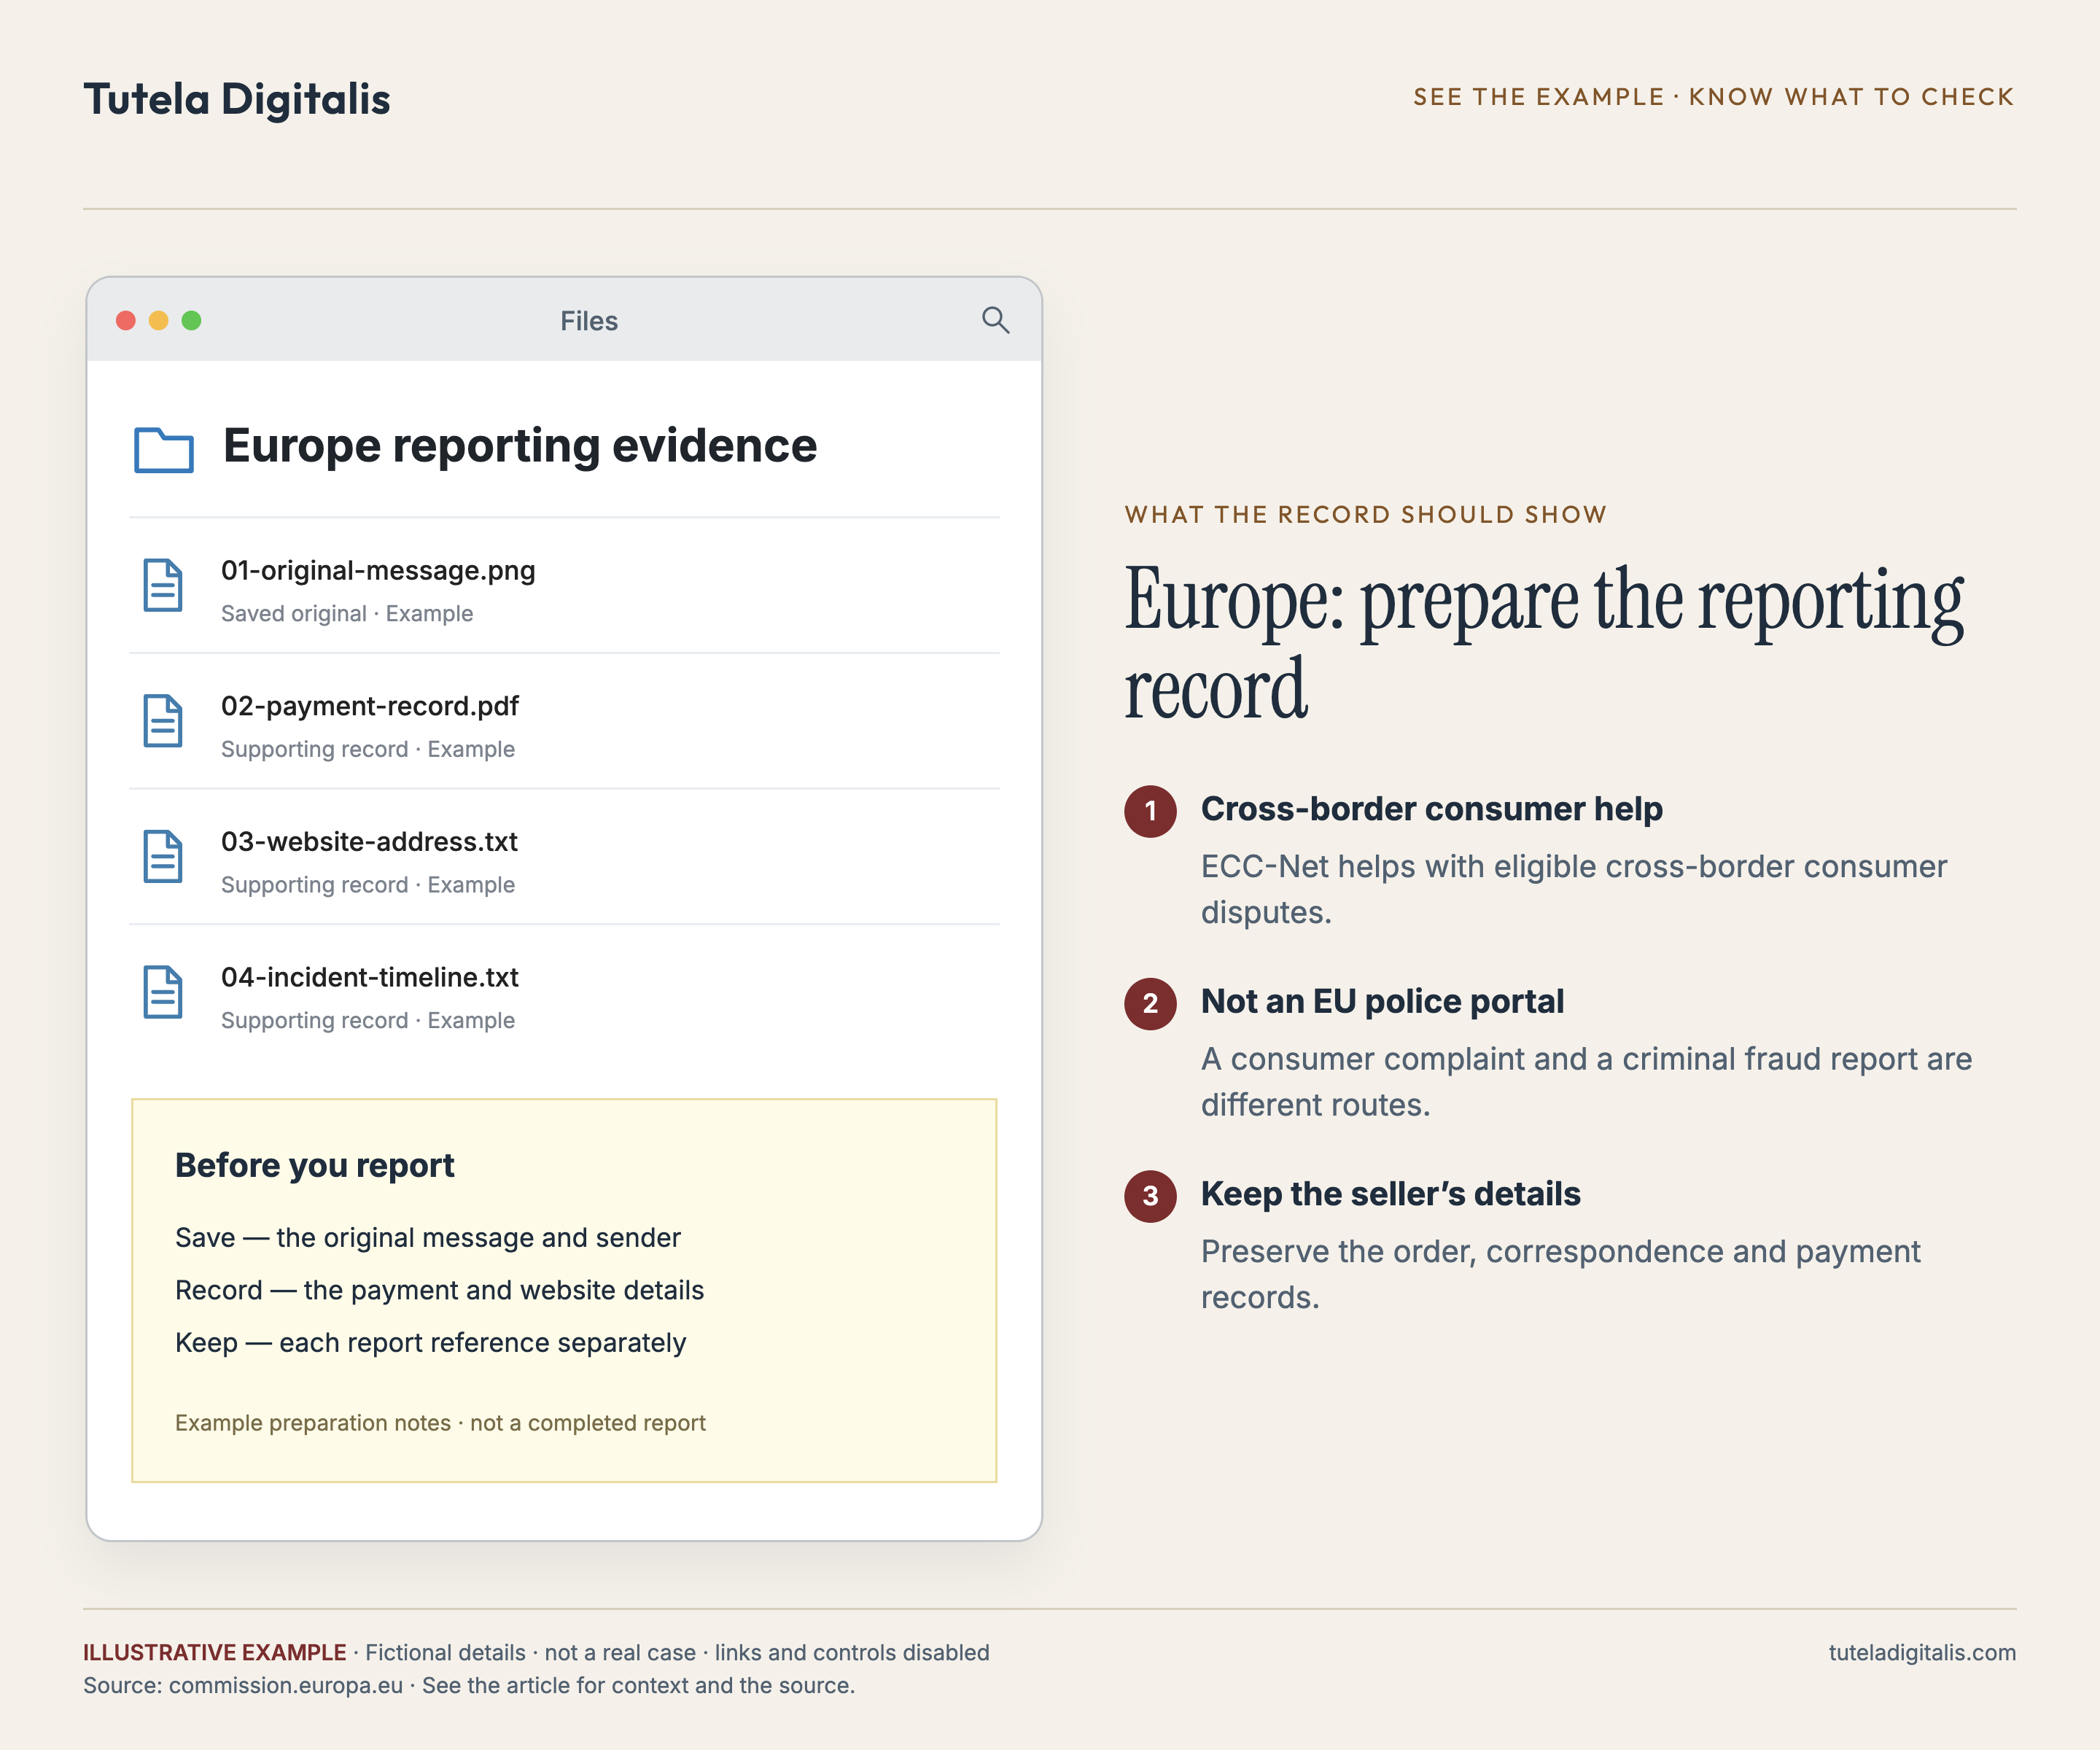2100x1750 pixels.
Task: Click the 'Europe reporting evidence' folder heading
Action: 520,446
